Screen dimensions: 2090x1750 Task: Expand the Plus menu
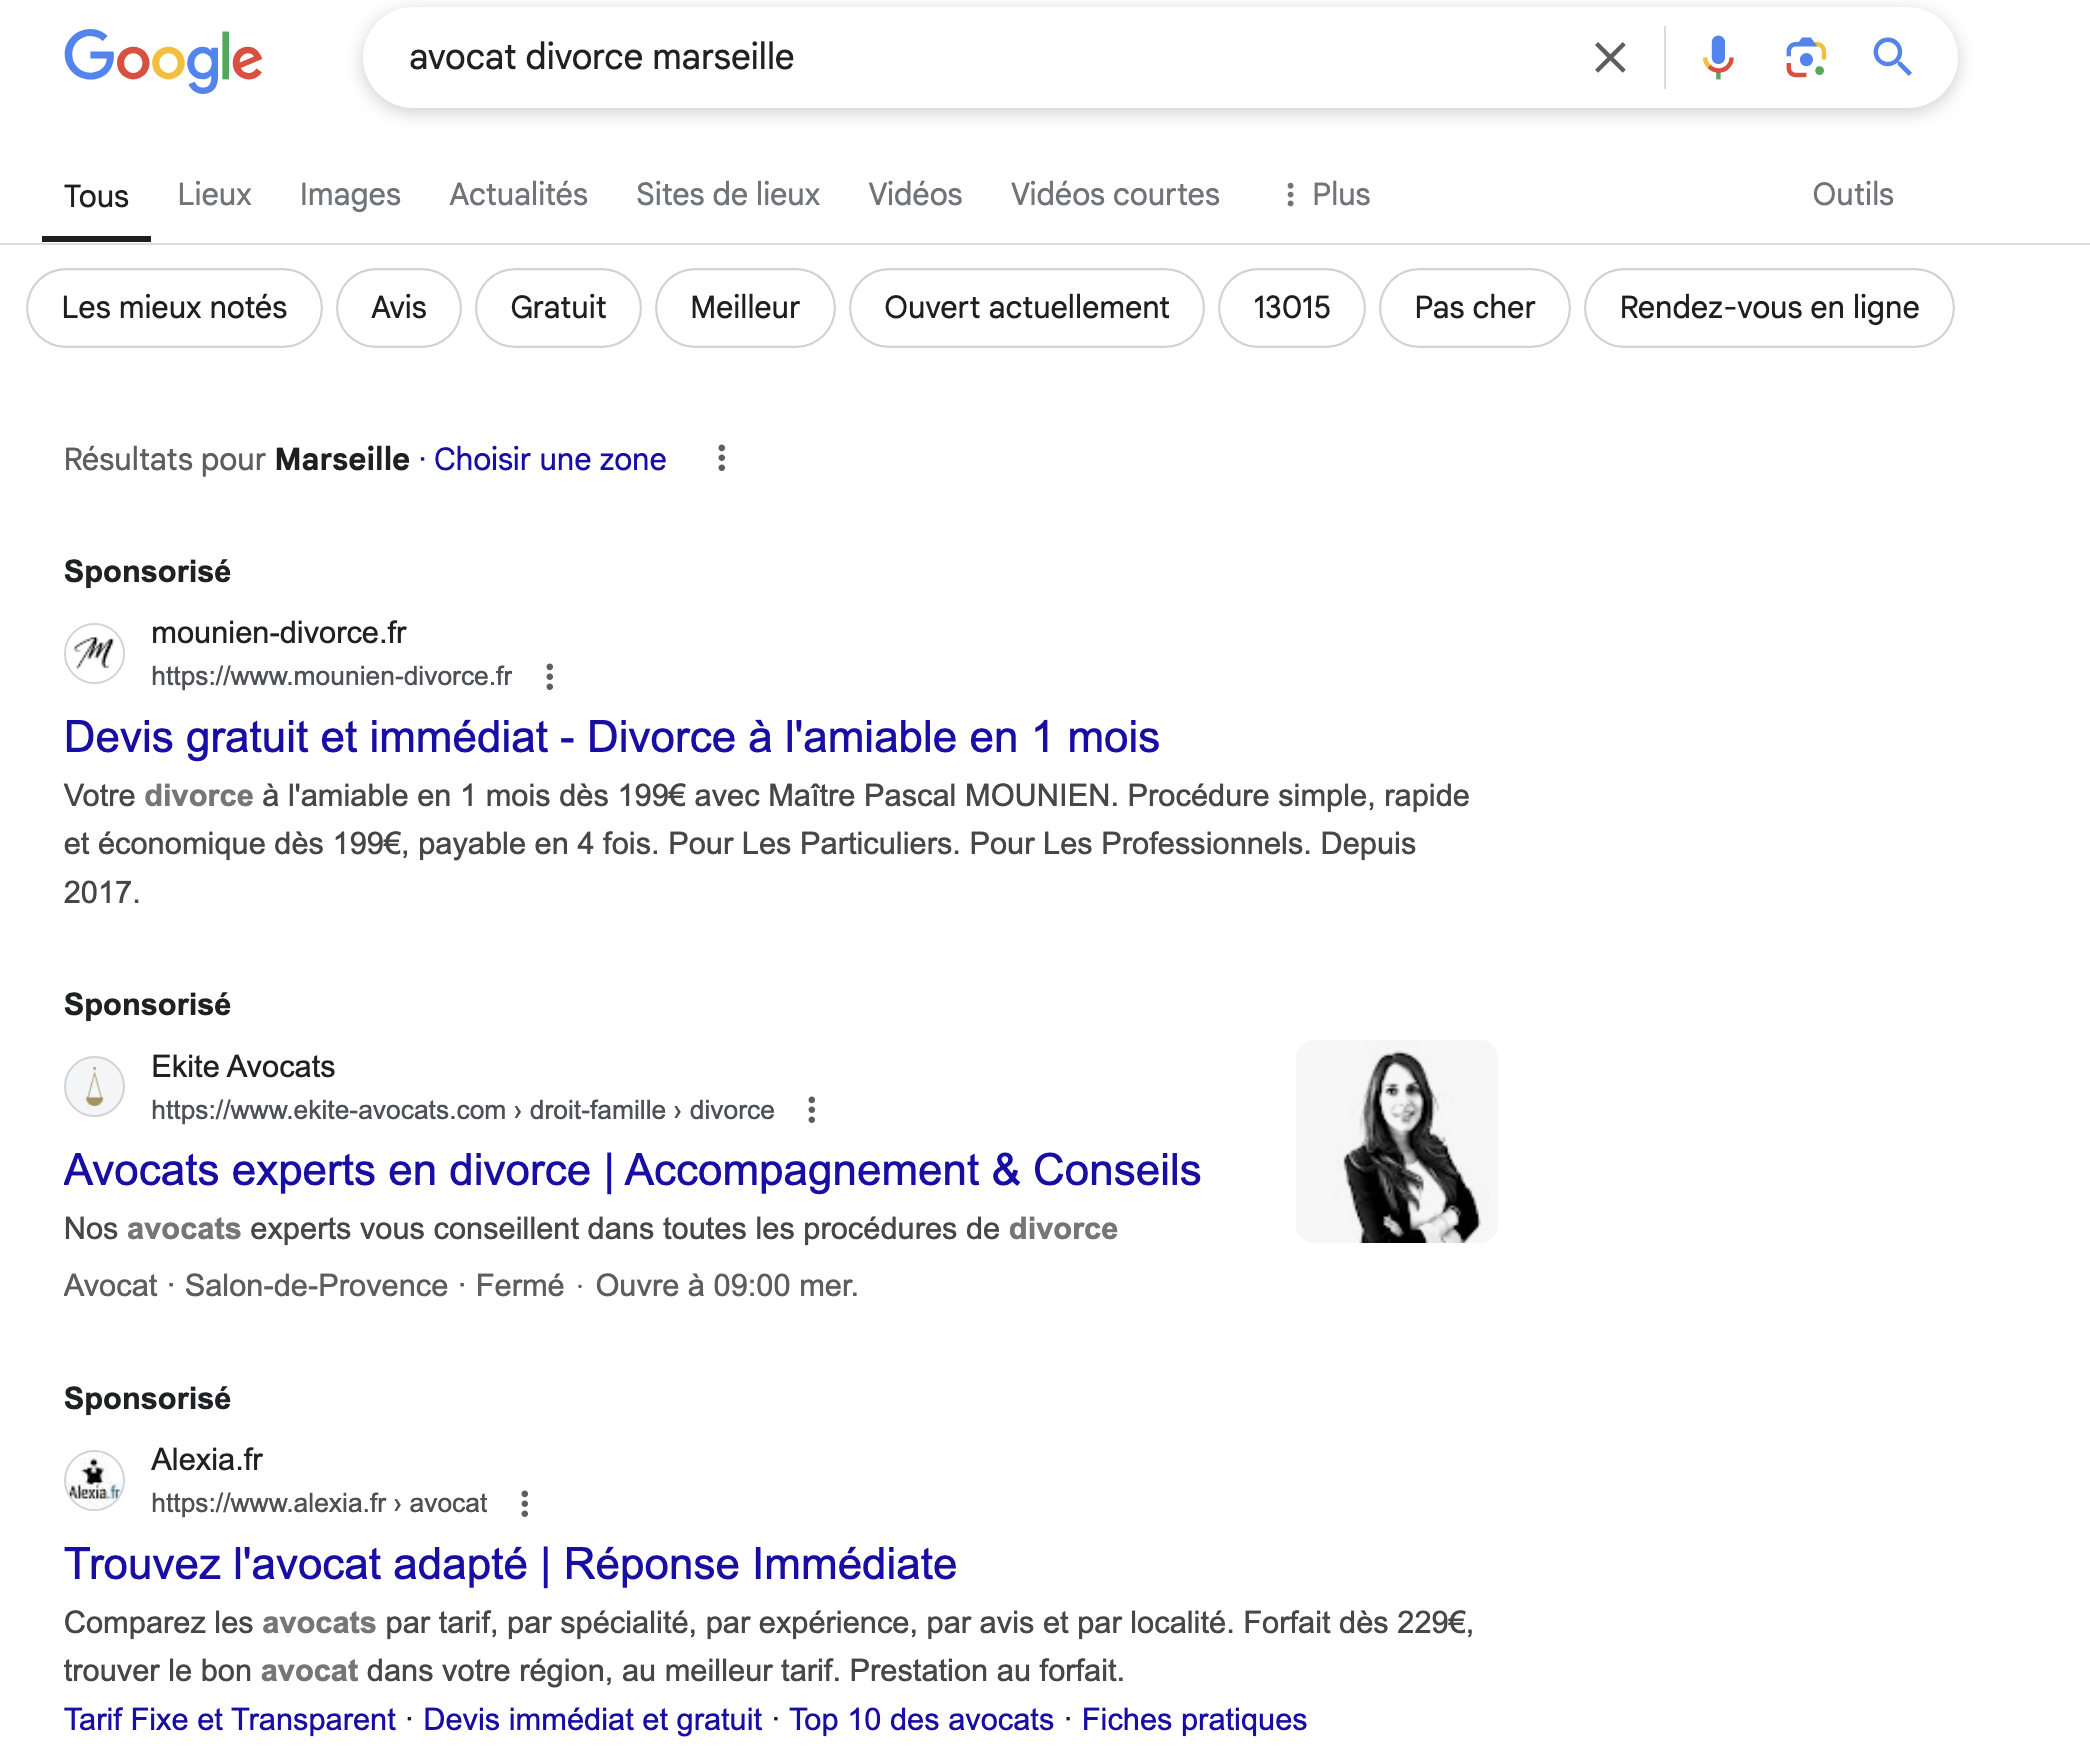pos(1326,195)
